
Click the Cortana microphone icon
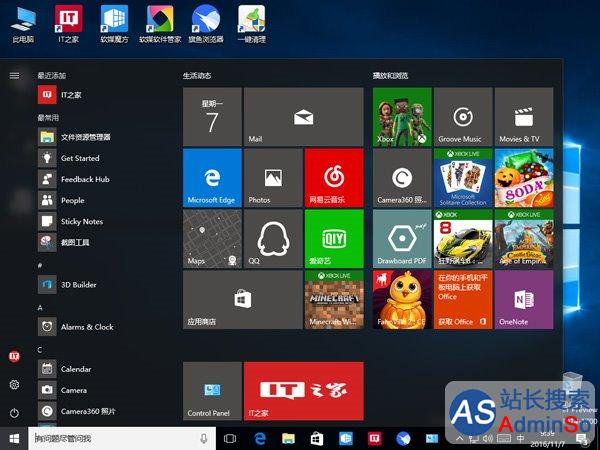pyautogui.click(x=204, y=439)
